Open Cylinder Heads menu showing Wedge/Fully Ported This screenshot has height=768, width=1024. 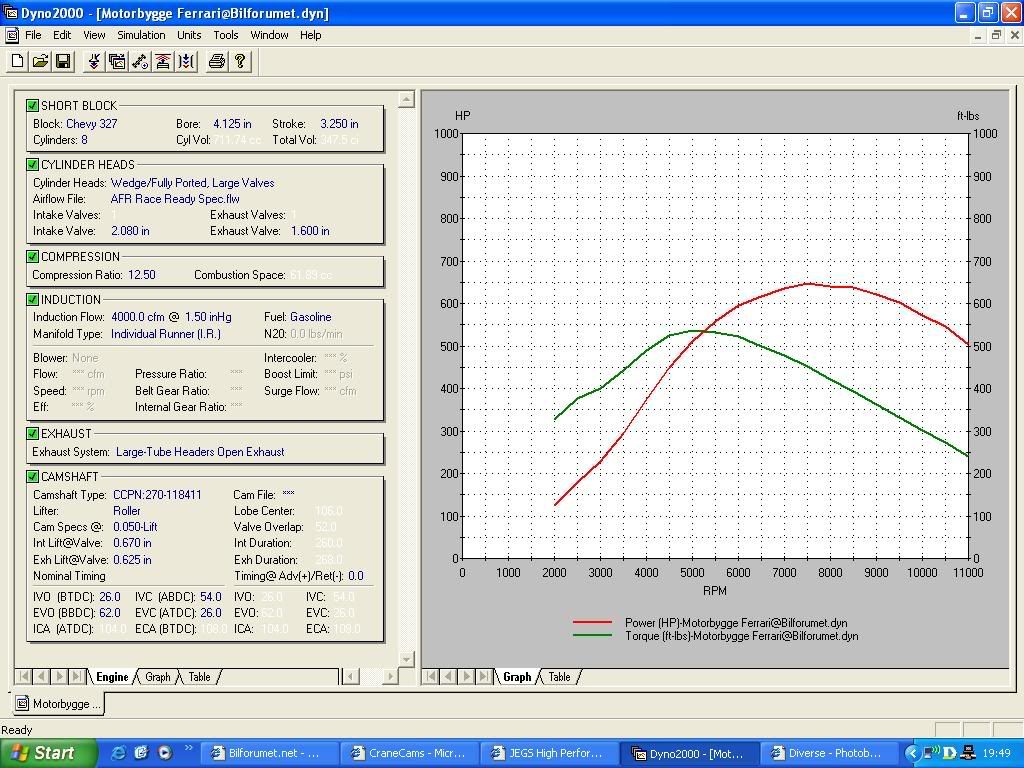point(192,183)
